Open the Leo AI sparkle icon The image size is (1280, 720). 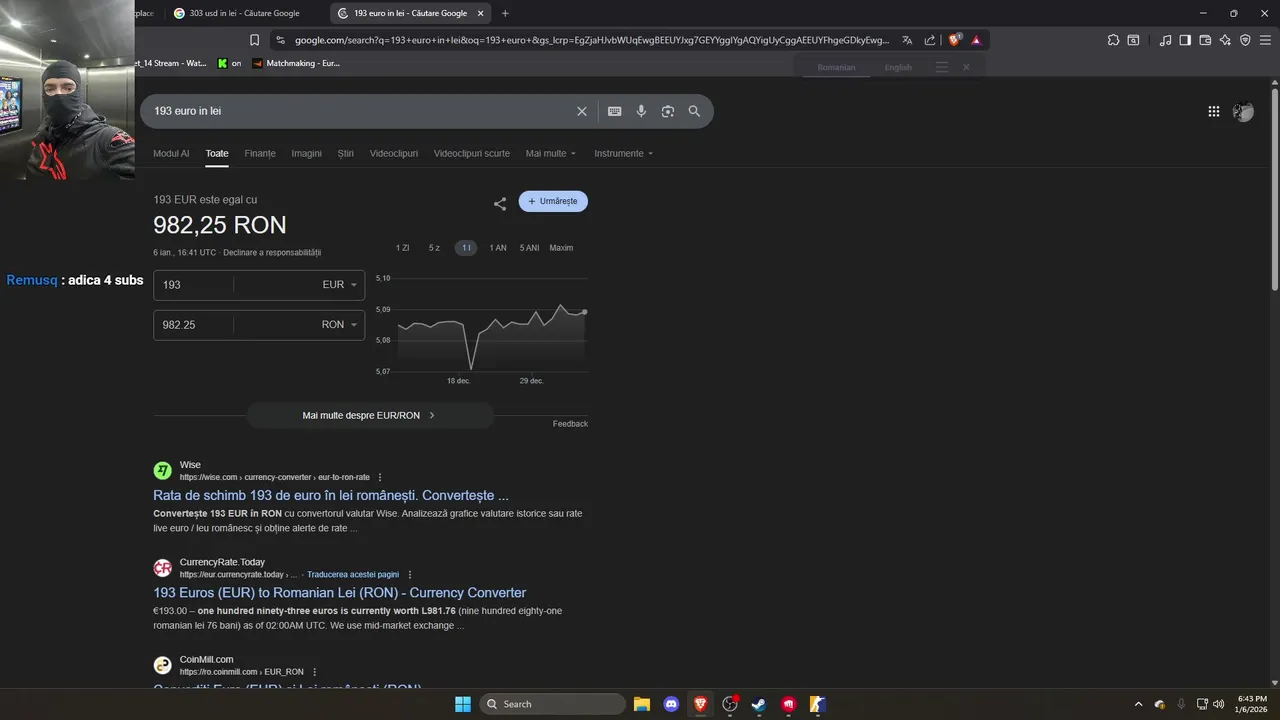(x=1225, y=40)
